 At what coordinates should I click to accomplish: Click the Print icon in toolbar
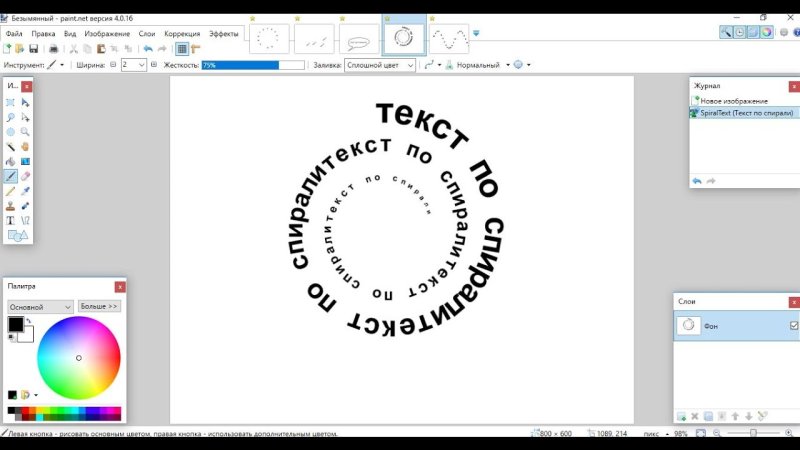pyautogui.click(x=52, y=49)
